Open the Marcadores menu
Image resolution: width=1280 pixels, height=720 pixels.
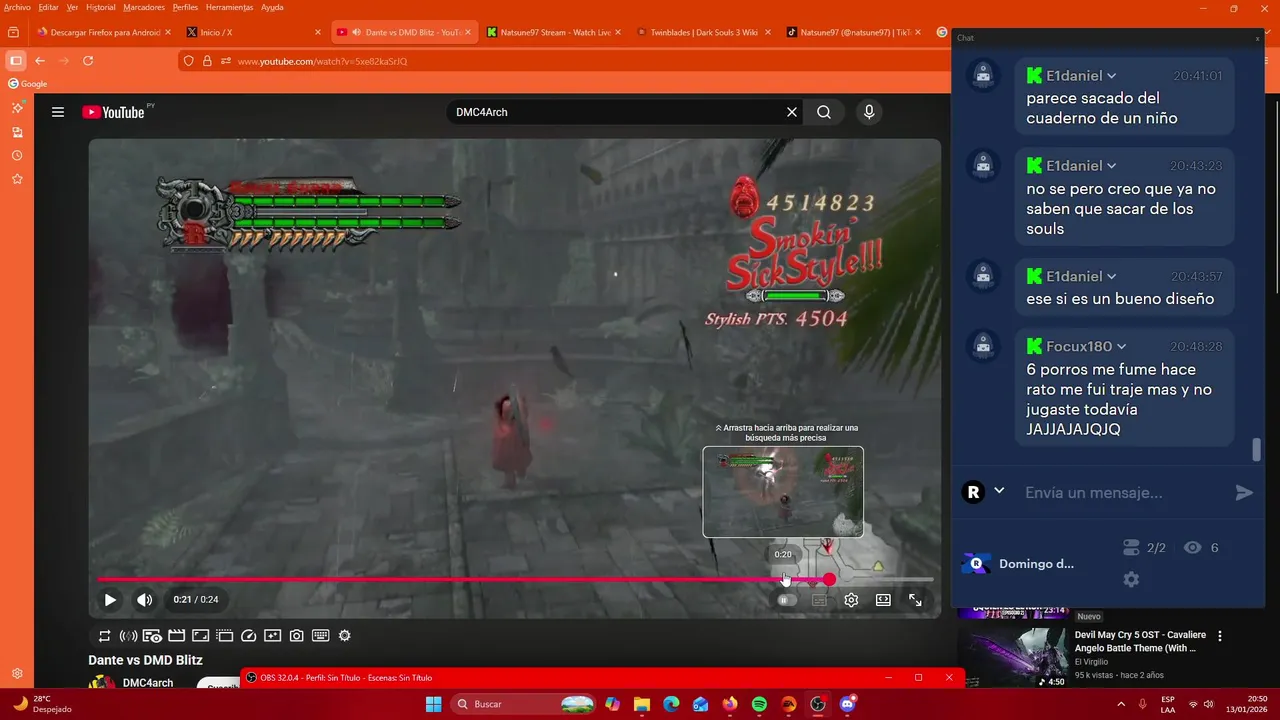pos(144,7)
